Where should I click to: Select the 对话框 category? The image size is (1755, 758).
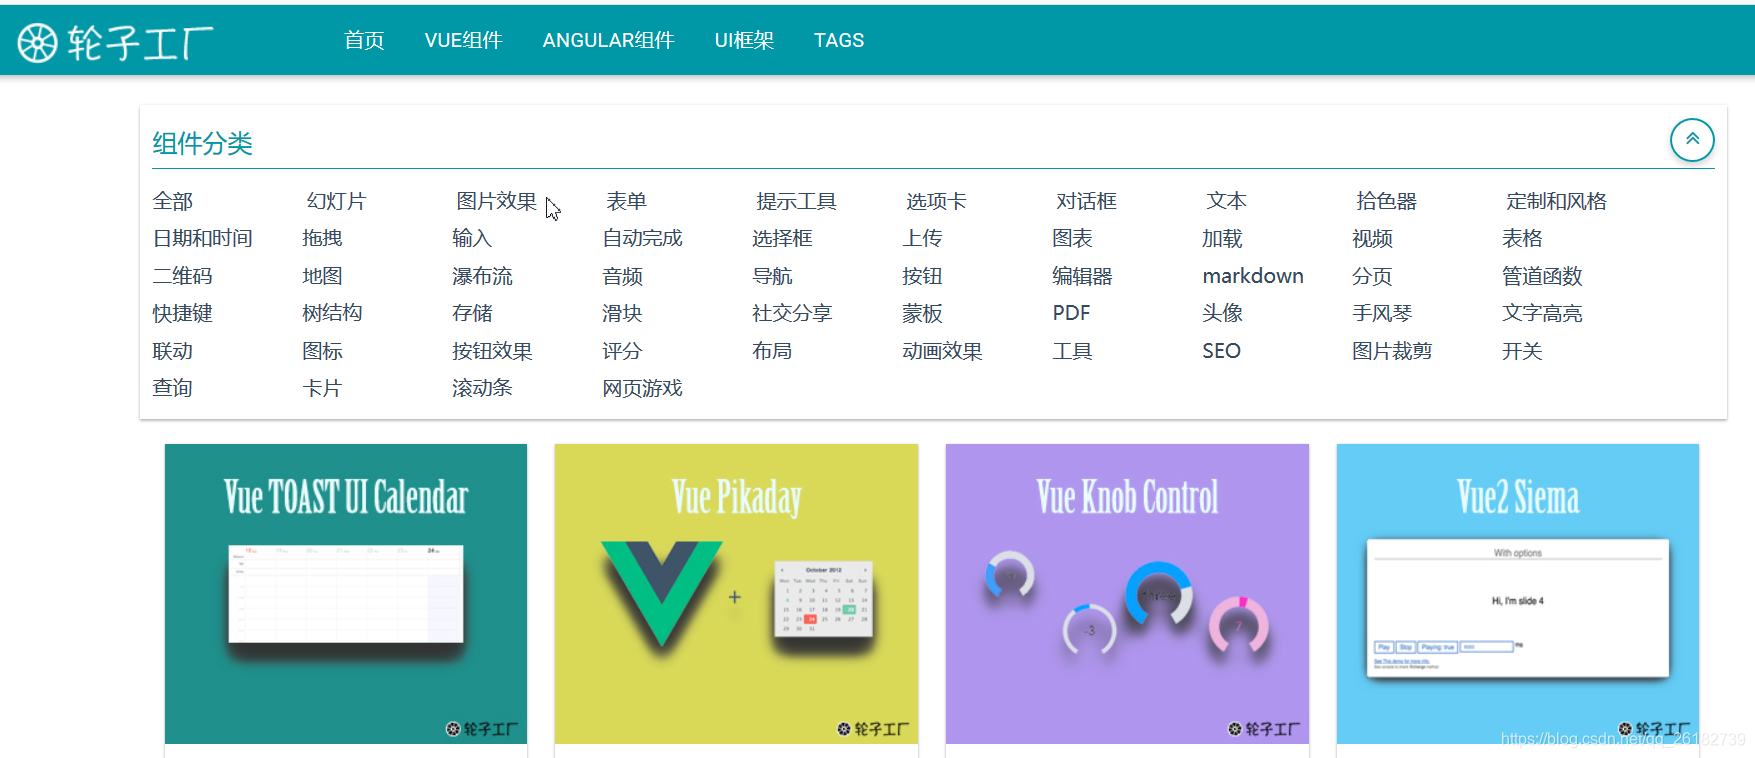1086,201
